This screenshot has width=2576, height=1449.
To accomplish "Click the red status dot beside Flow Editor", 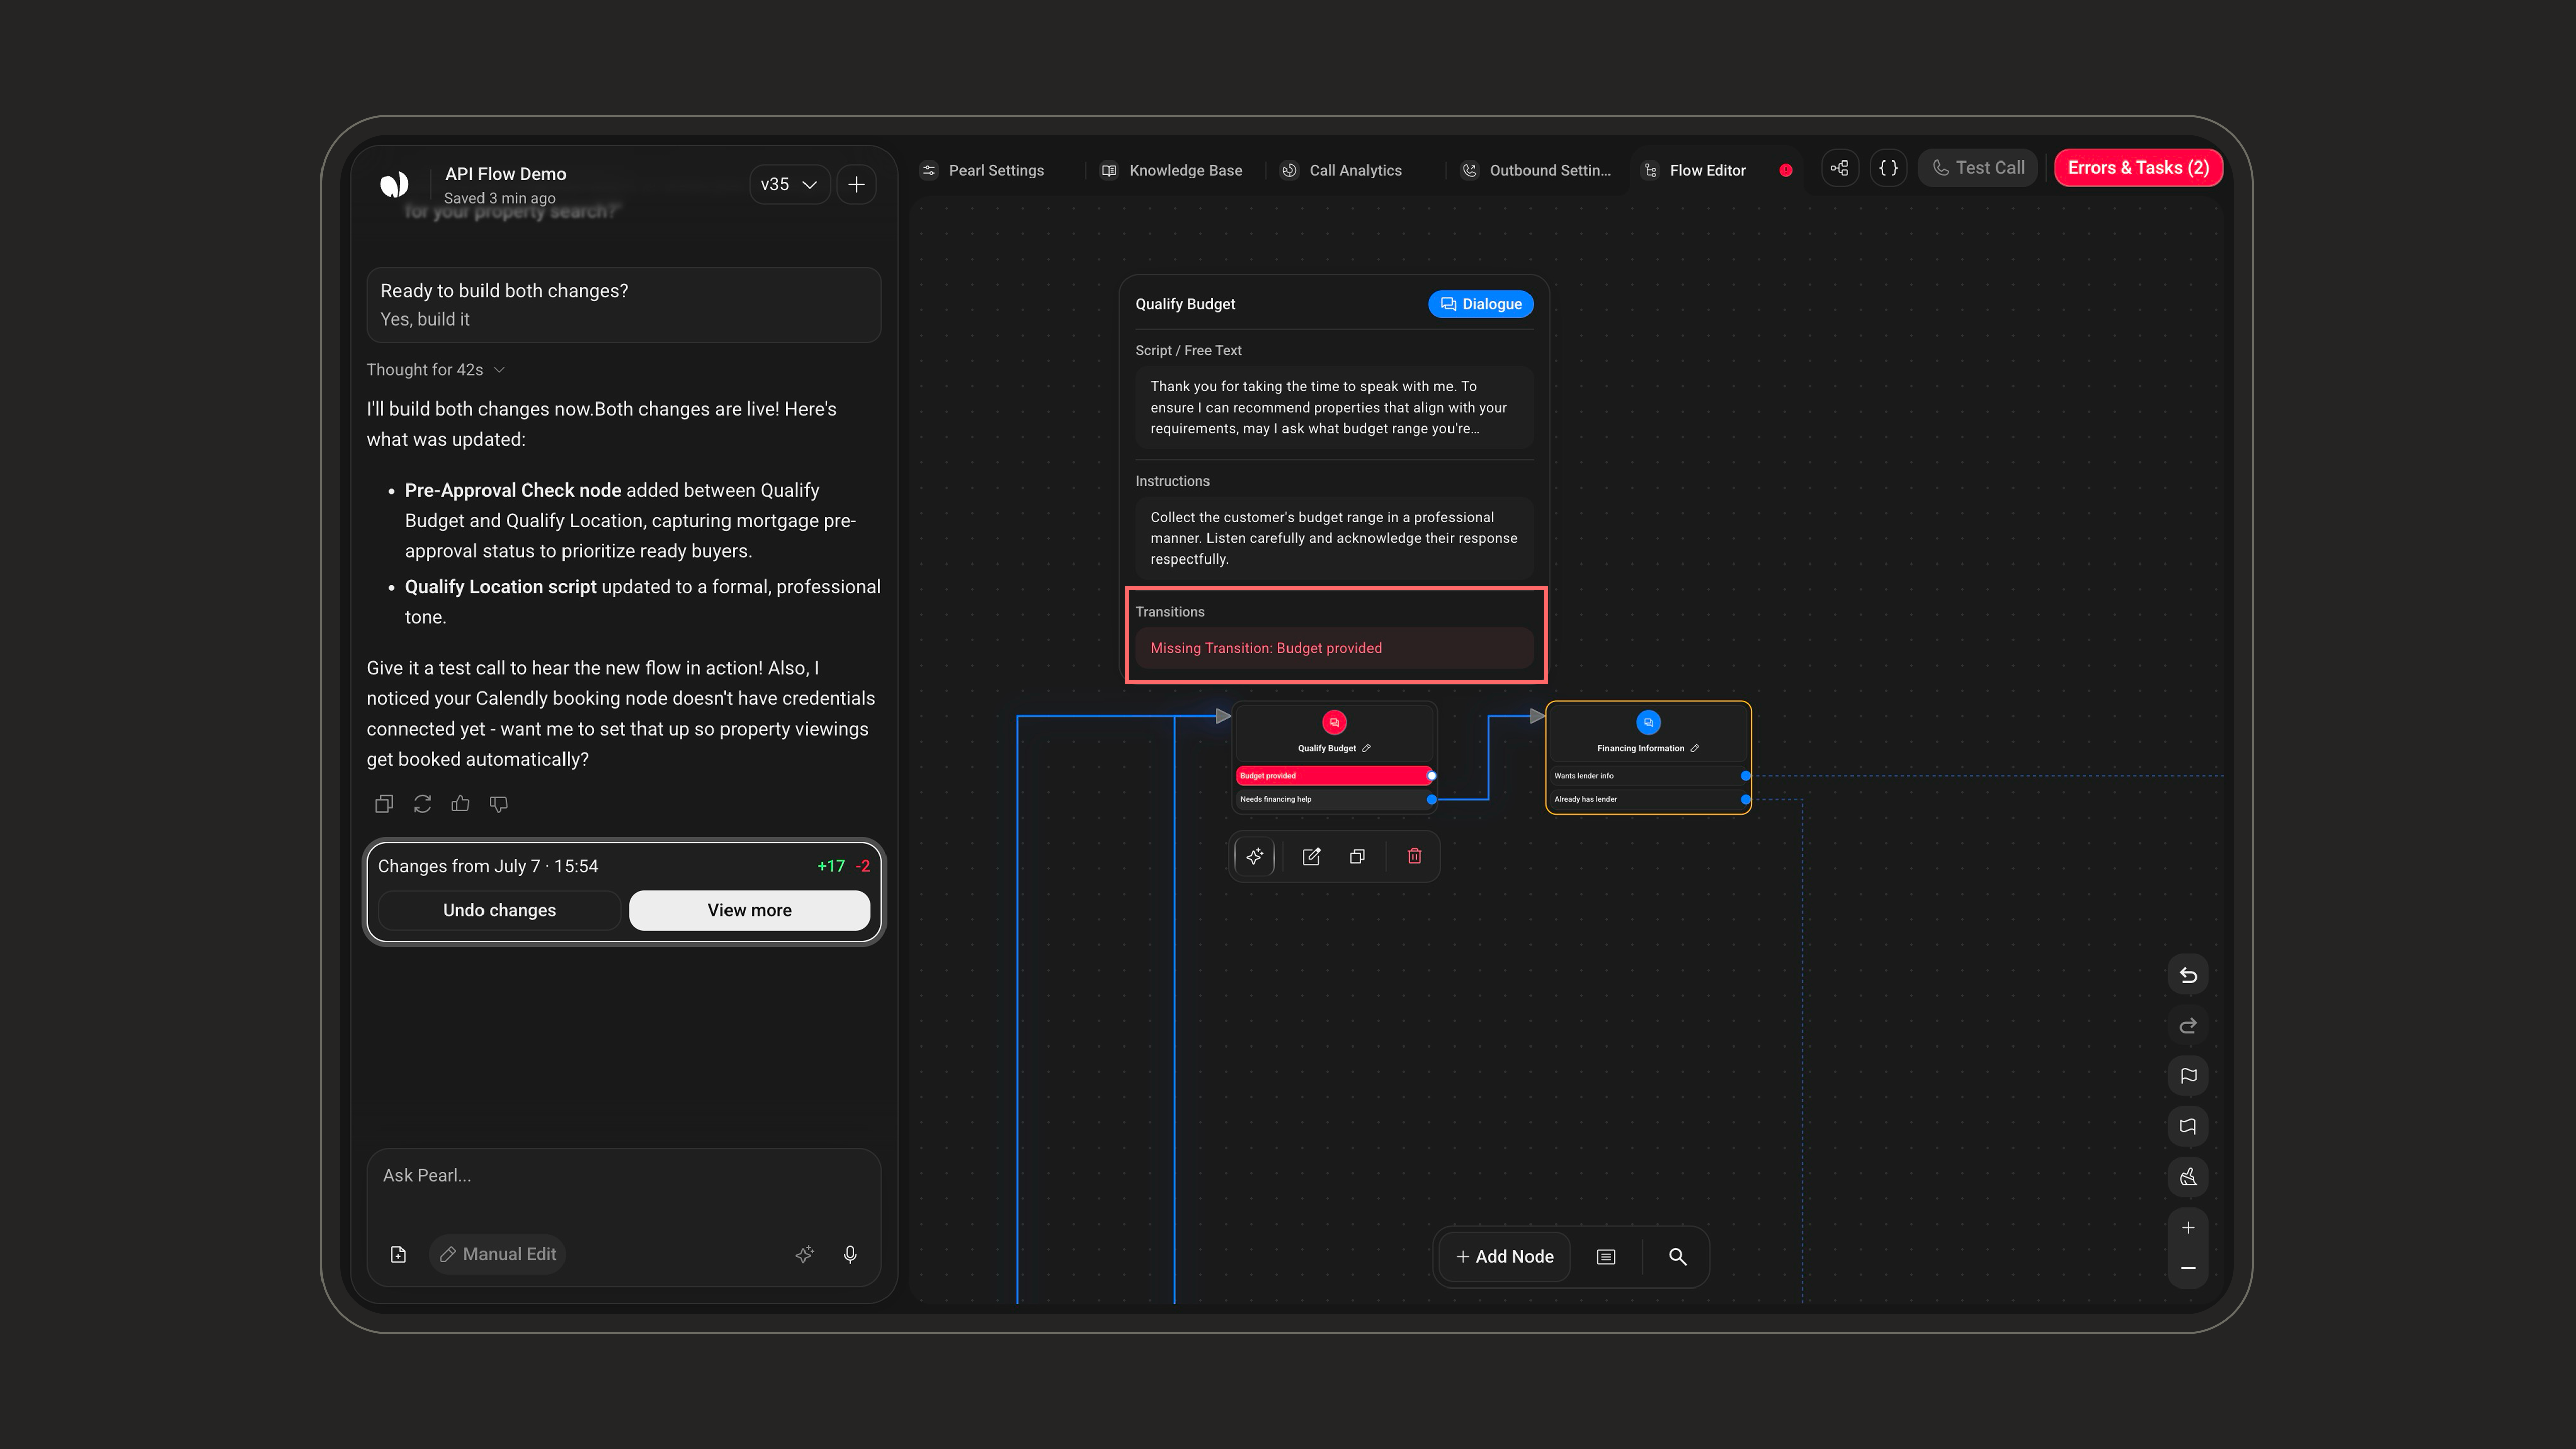I will point(1786,170).
